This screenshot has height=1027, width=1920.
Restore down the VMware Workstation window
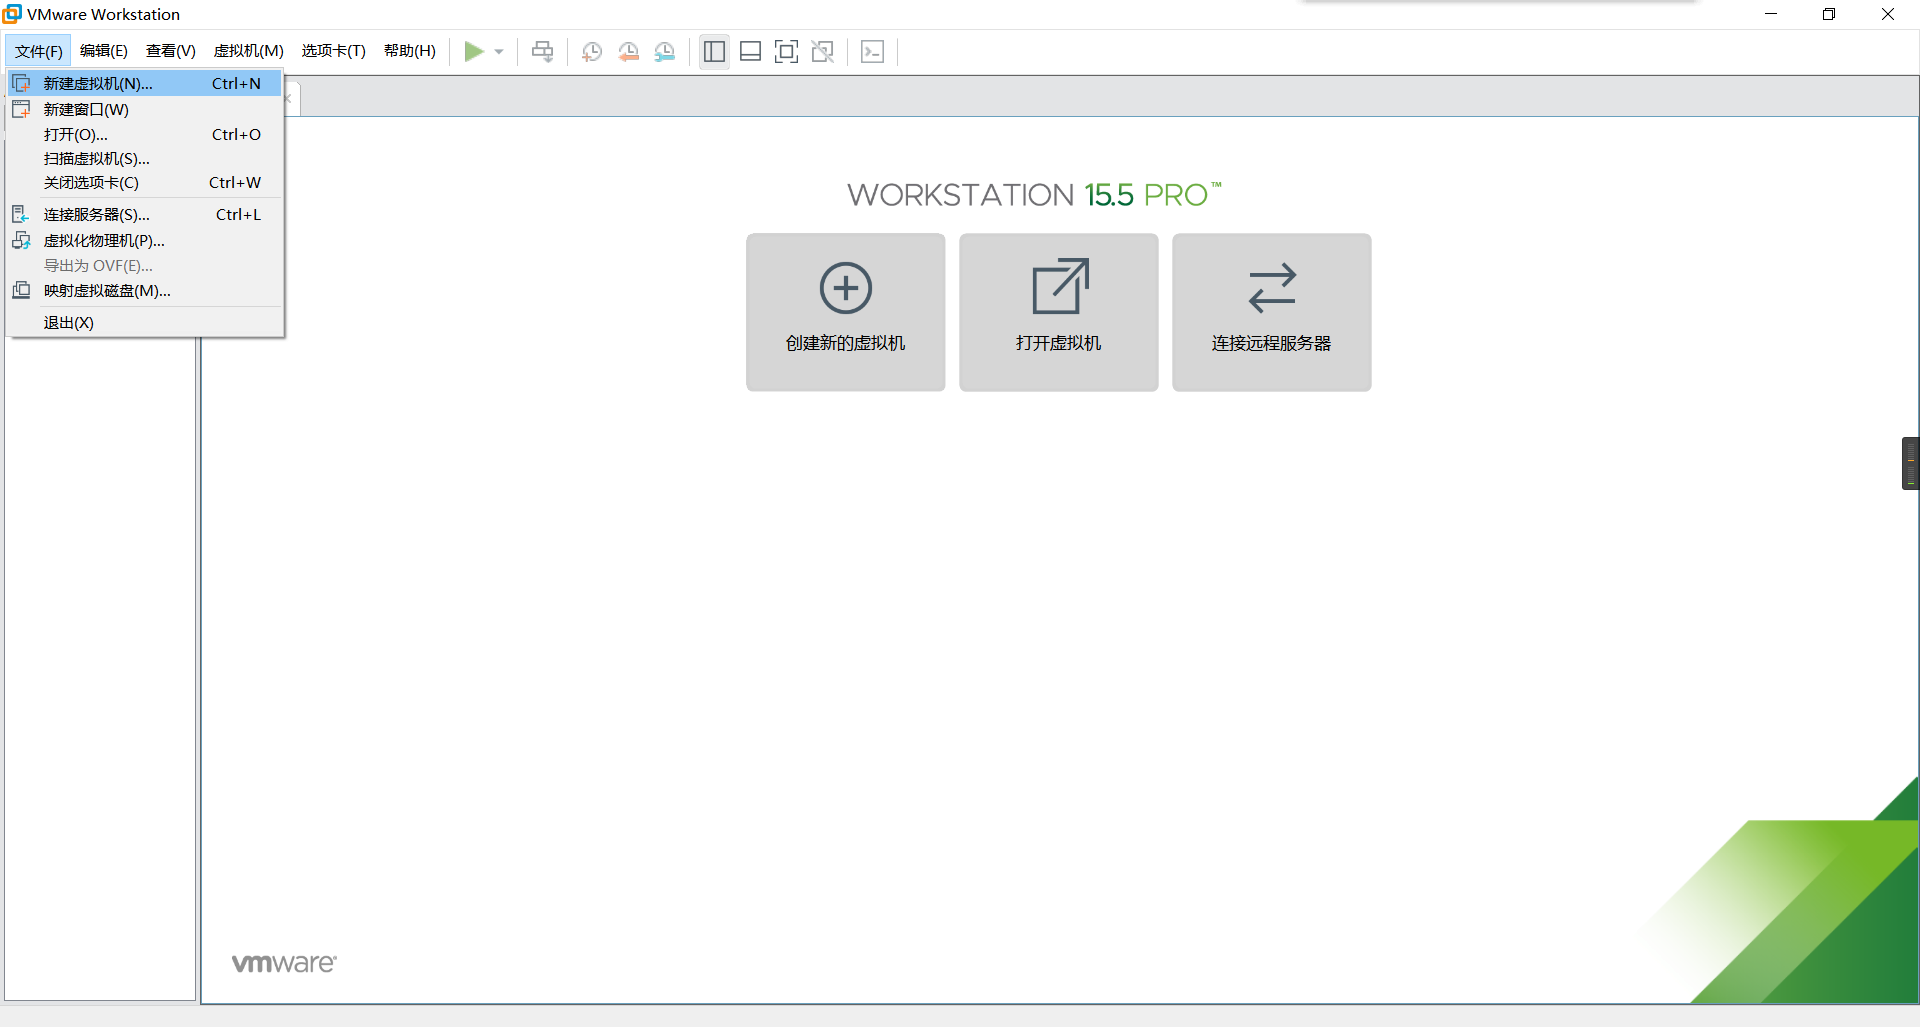[1829, 14]
